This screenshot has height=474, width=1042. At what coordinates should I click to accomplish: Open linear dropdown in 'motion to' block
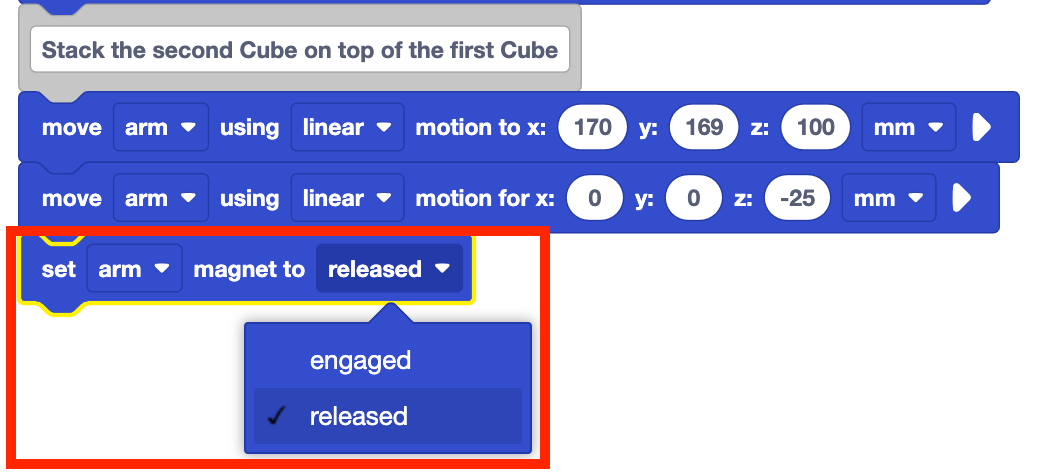[347, 127]
